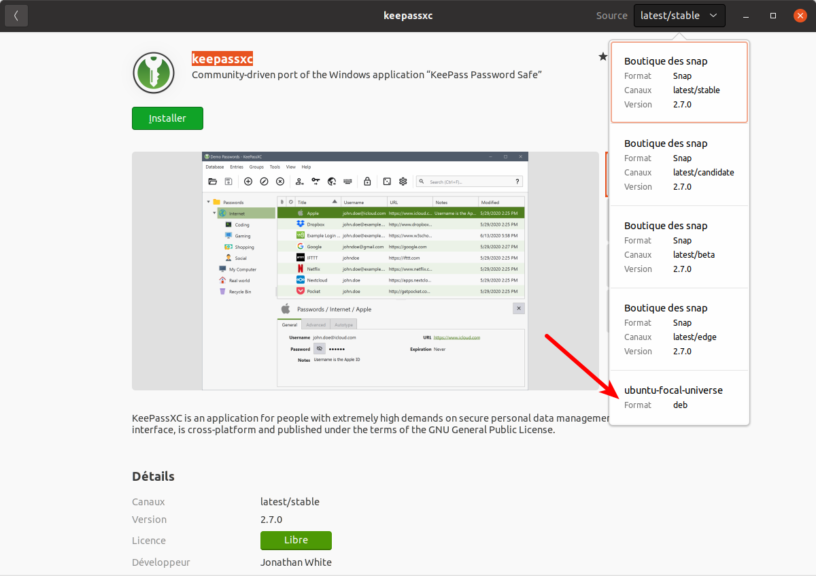Close the window with the orange button
Screen dimensions: 816x576
tap(800, 16)
